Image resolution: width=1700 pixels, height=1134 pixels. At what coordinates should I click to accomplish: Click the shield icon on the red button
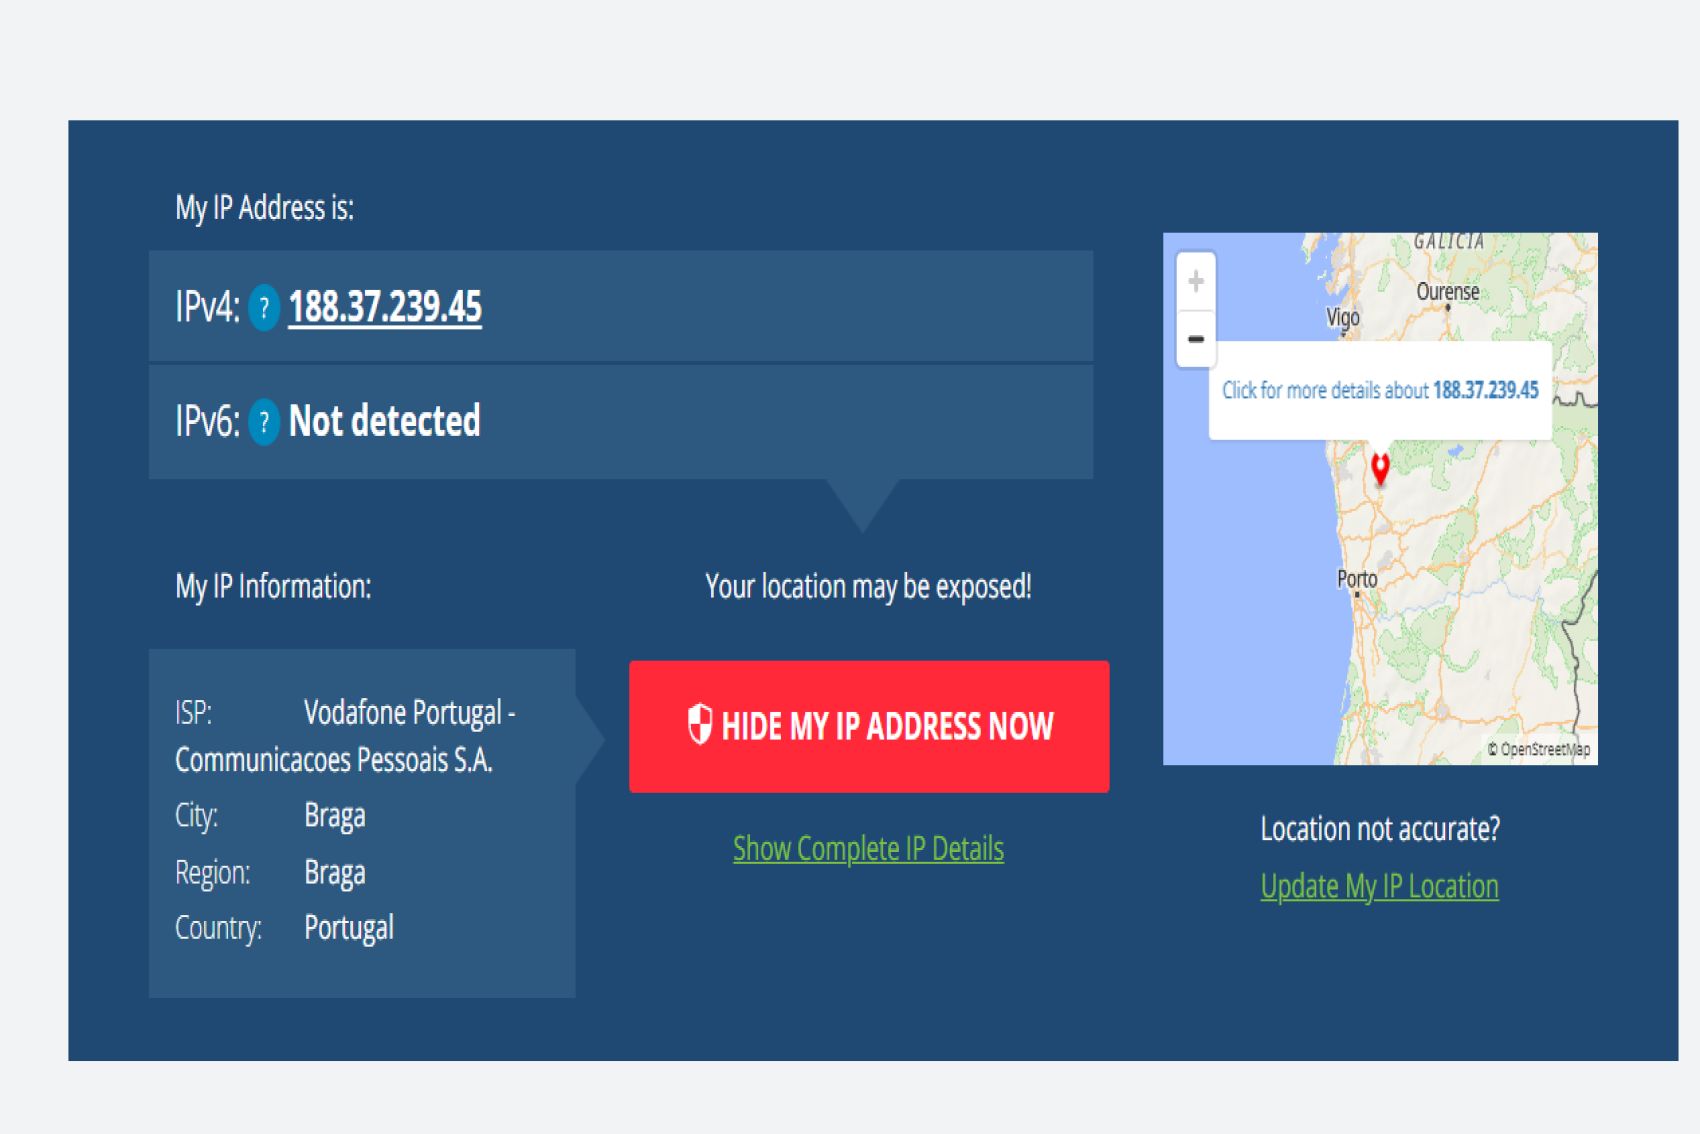coord(700,724)
